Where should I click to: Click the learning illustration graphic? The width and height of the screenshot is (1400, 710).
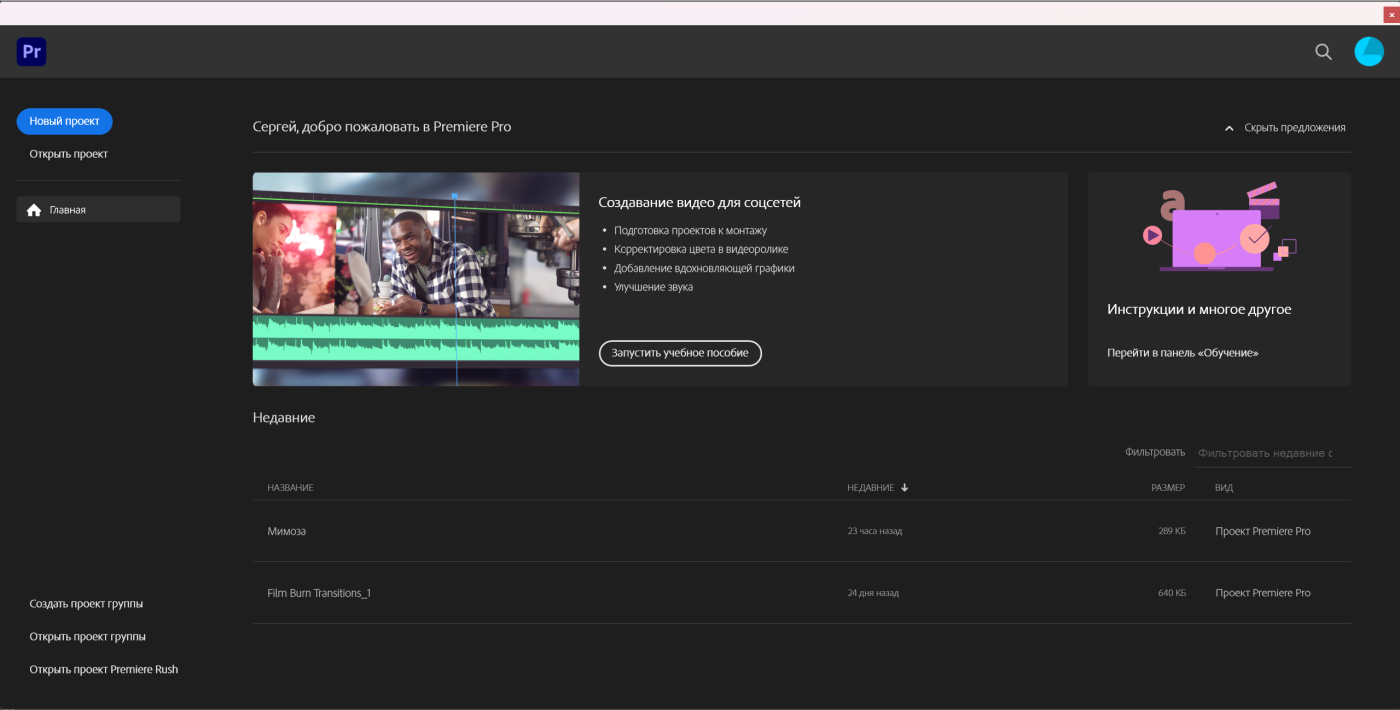[1218, 228]
